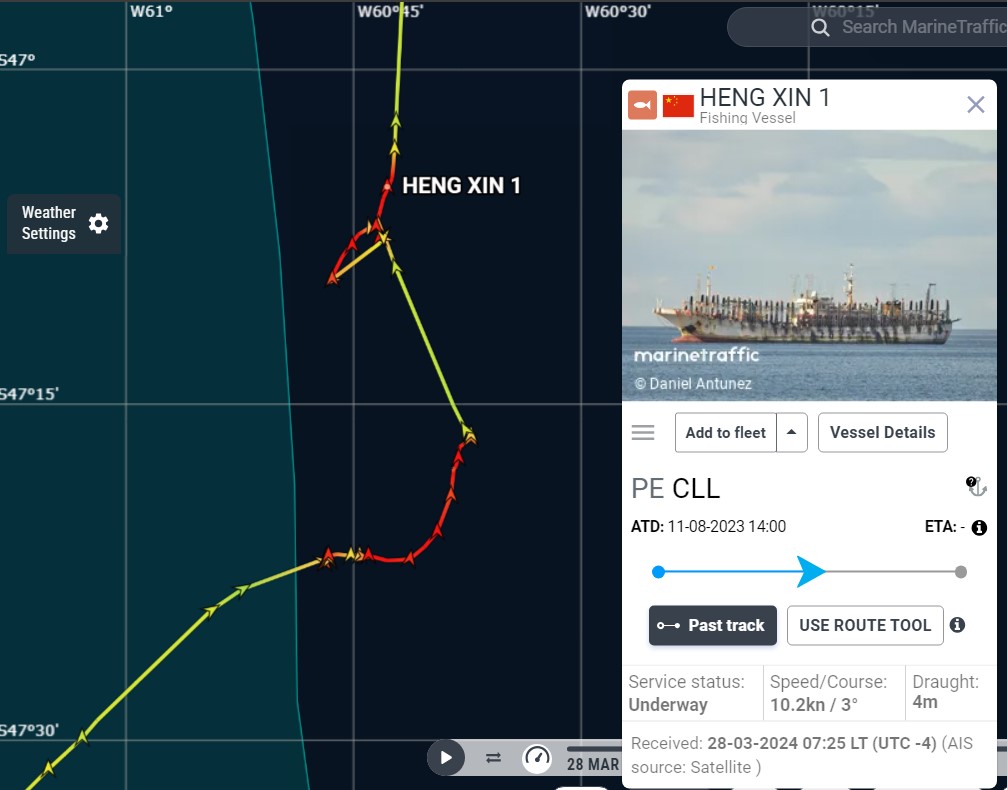
Task: Open the hamburger menu in vessel panel
Action: [643, 432]
